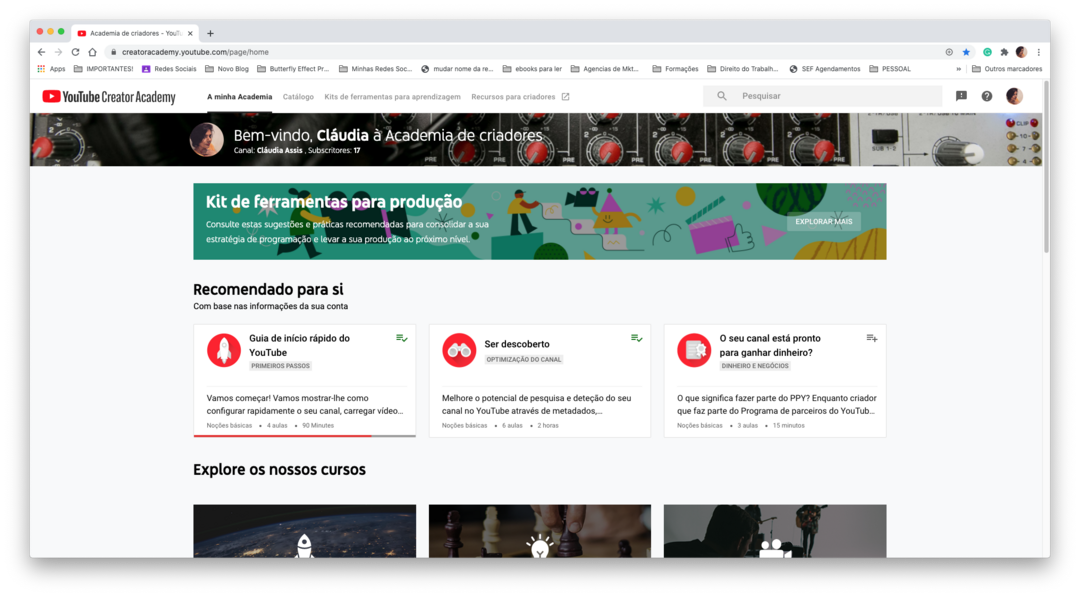This screenshot has width=1080, height=597.
Task: Open Guia de início rápido do YouTube course
Action: (x=300, y=345)
